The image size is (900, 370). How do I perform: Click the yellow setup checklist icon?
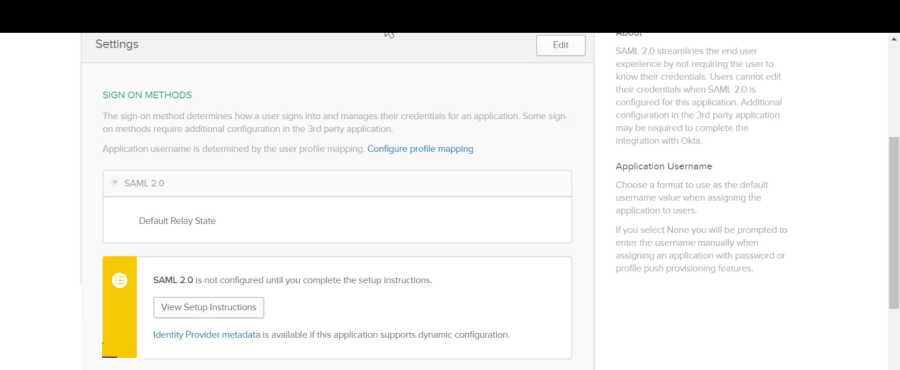pos(119,281)
